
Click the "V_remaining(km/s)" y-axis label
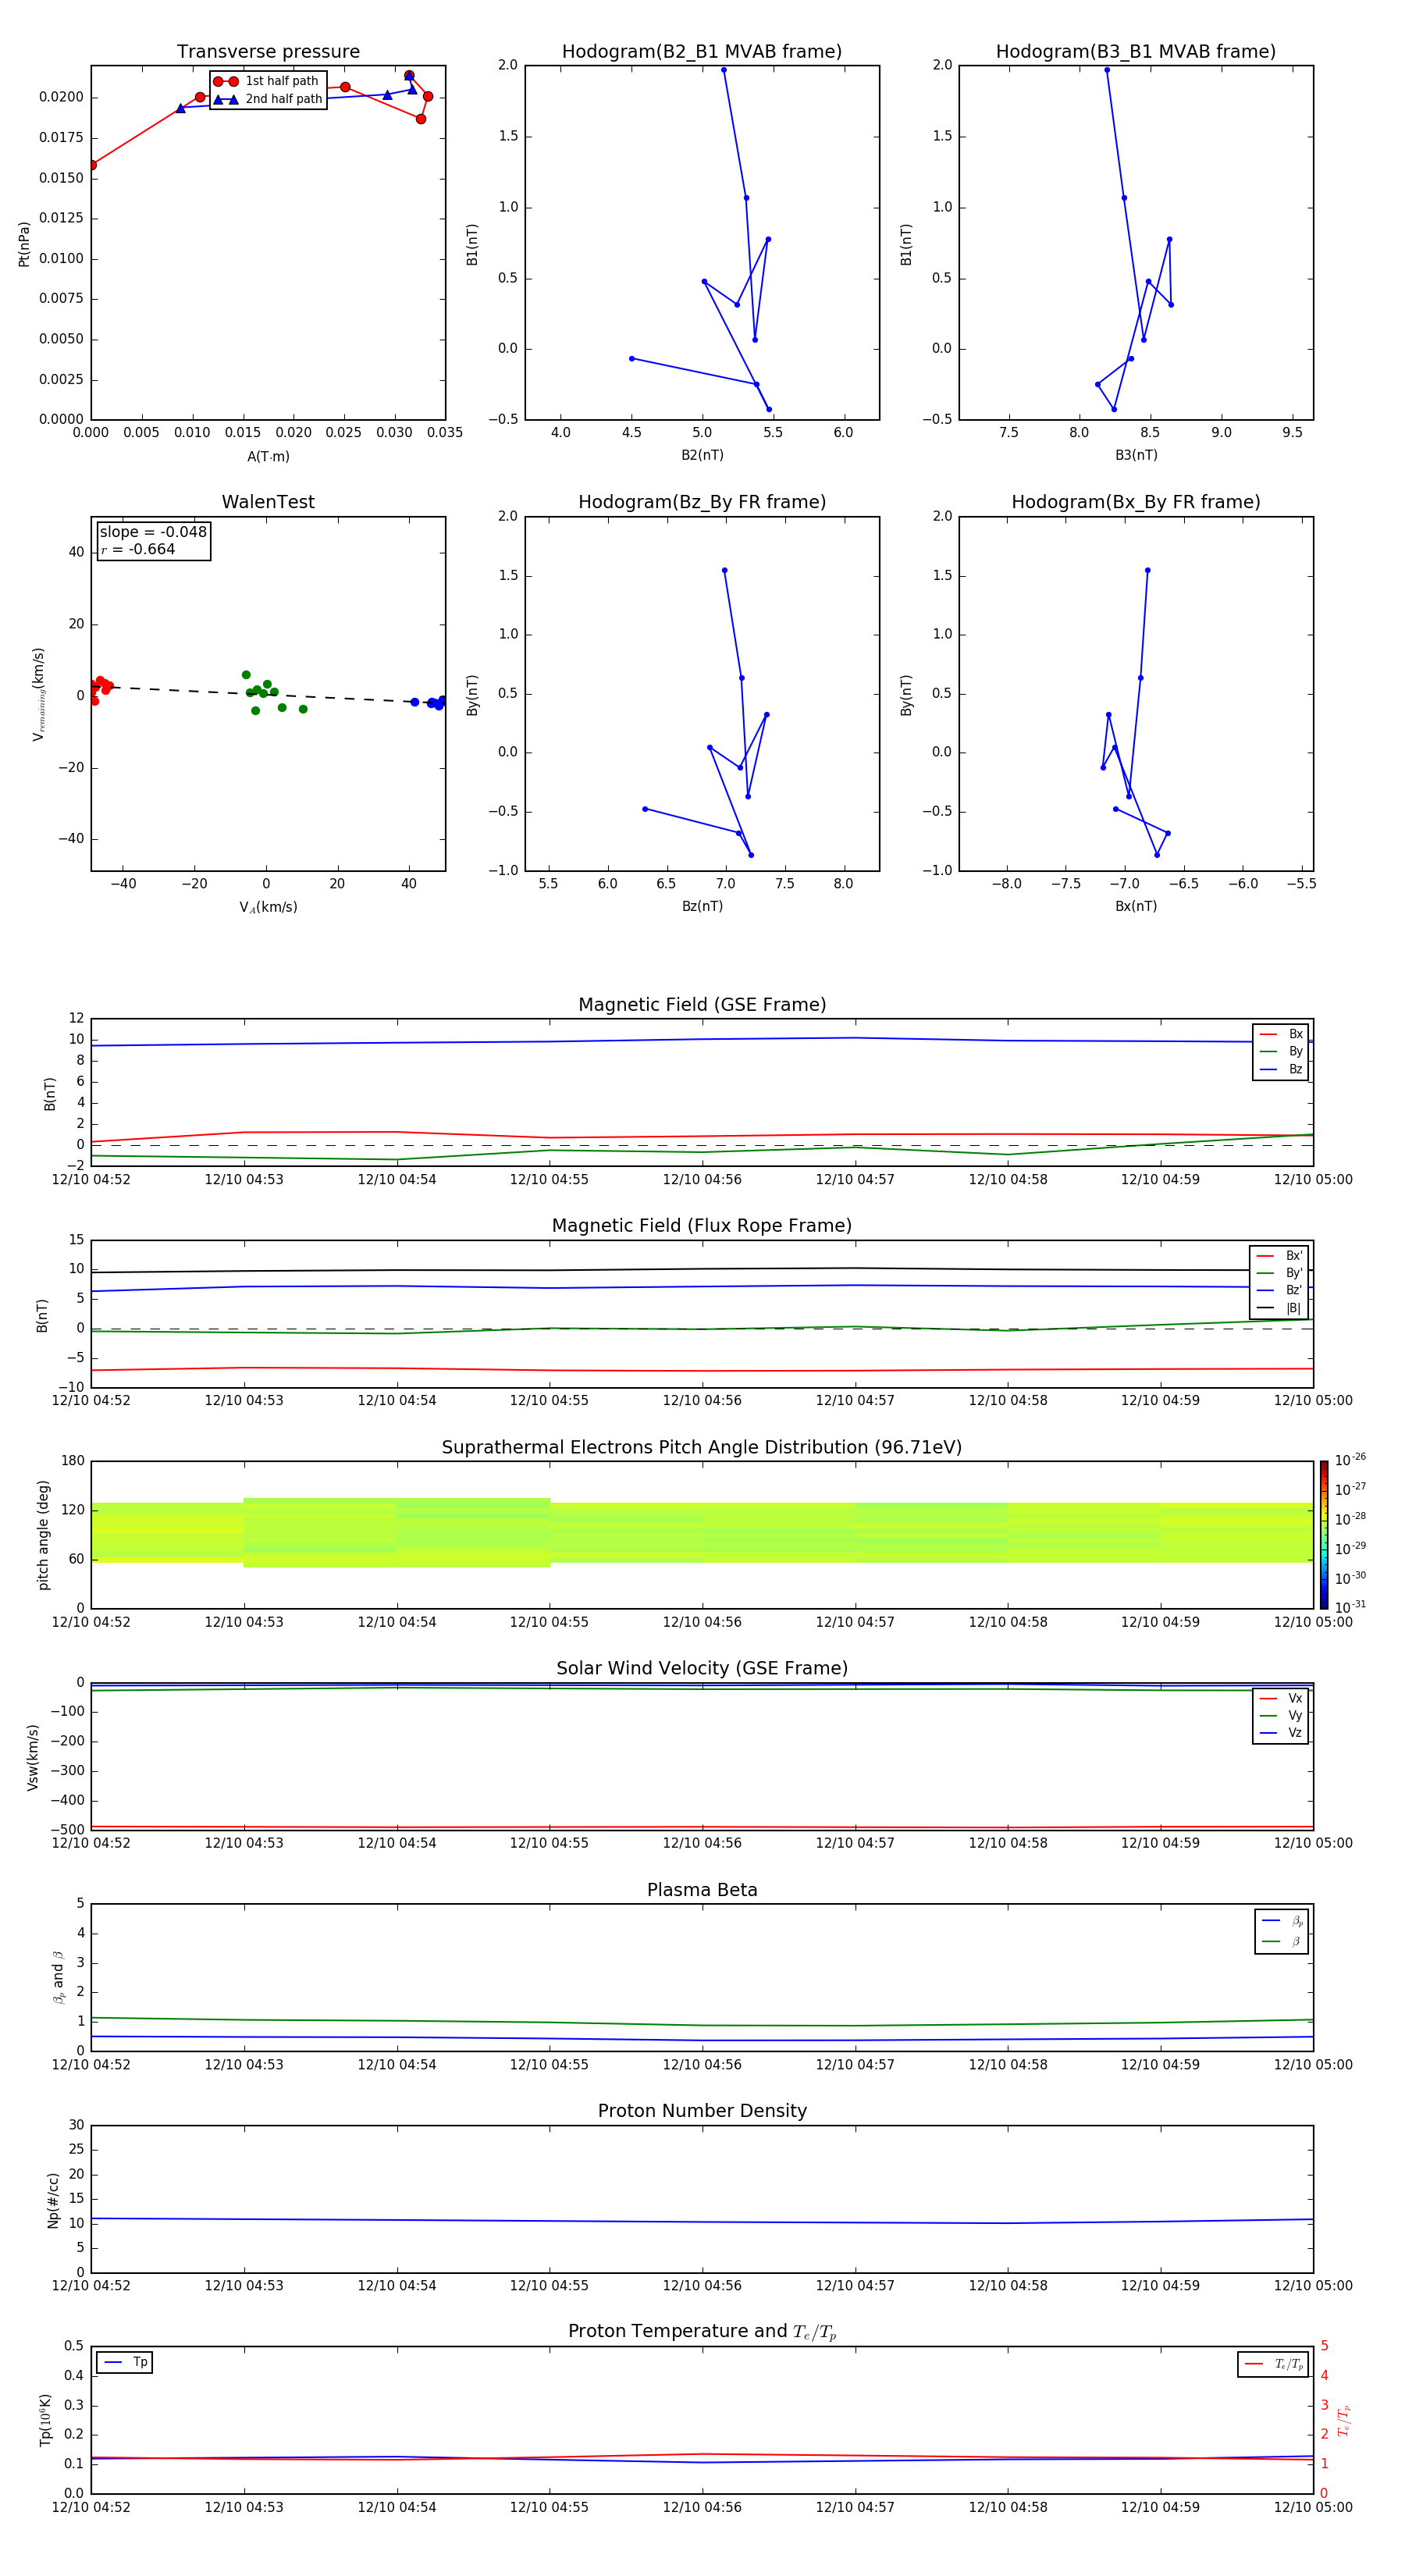pyautogui.click(x=39, y=694)
